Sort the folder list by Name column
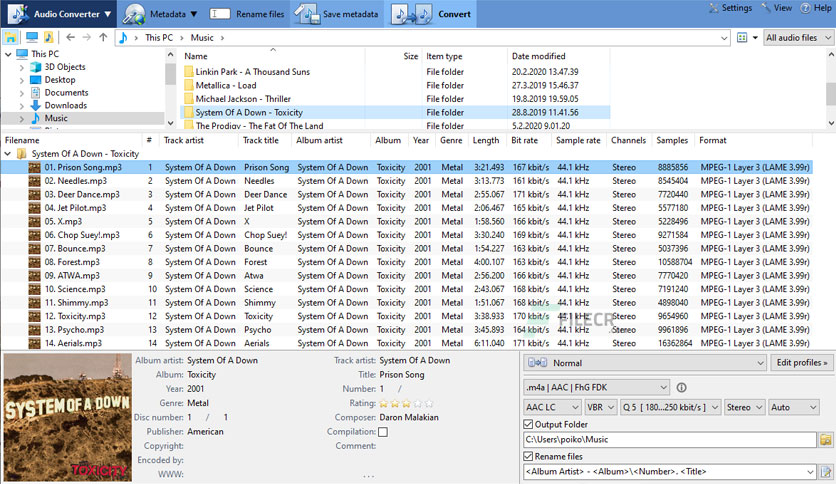Screen dimensions: 836x484 coord(196,56)
